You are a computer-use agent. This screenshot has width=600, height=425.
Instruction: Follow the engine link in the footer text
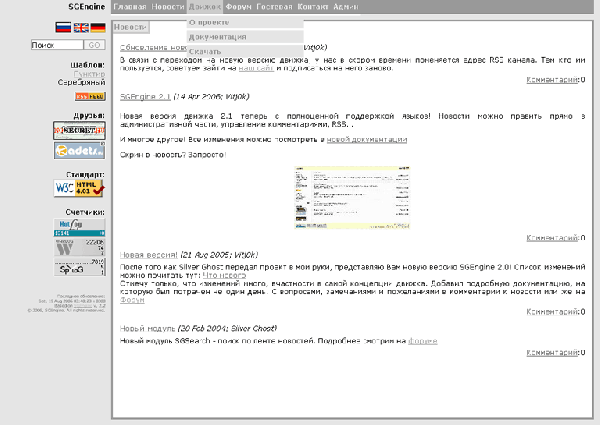[x=83, y=306]
